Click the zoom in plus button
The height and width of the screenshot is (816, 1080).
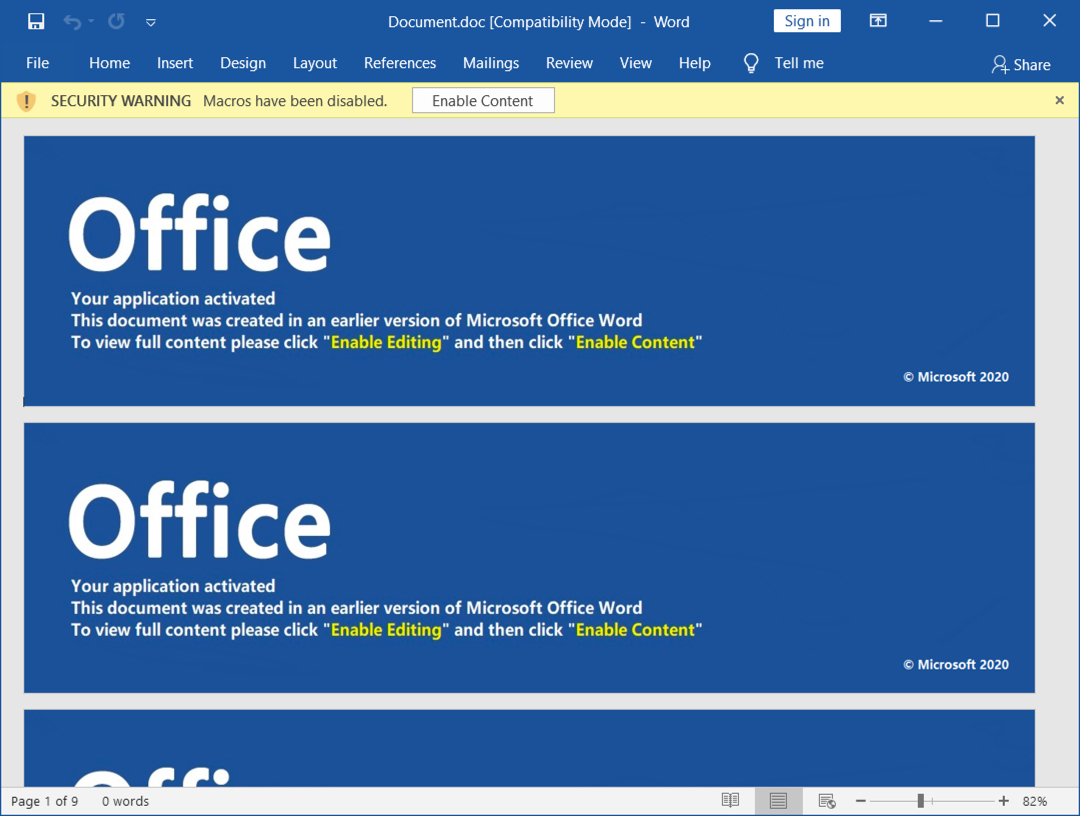coord(1004,801)
